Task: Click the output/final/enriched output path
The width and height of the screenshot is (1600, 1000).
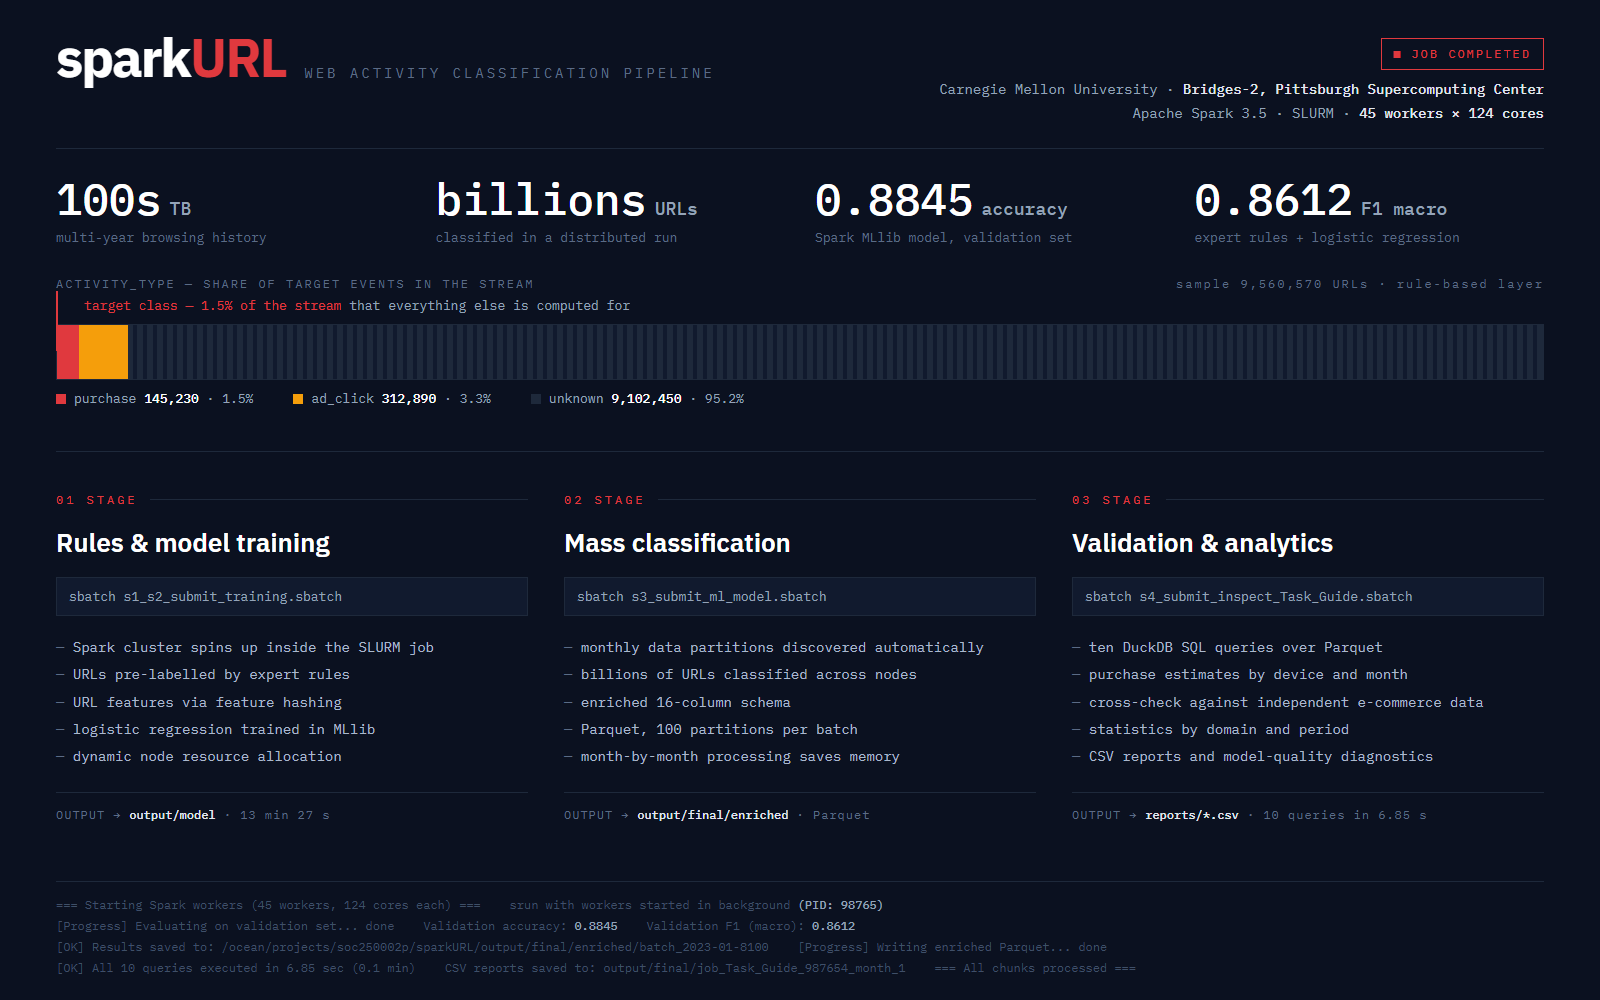Action: click(713, 816)
